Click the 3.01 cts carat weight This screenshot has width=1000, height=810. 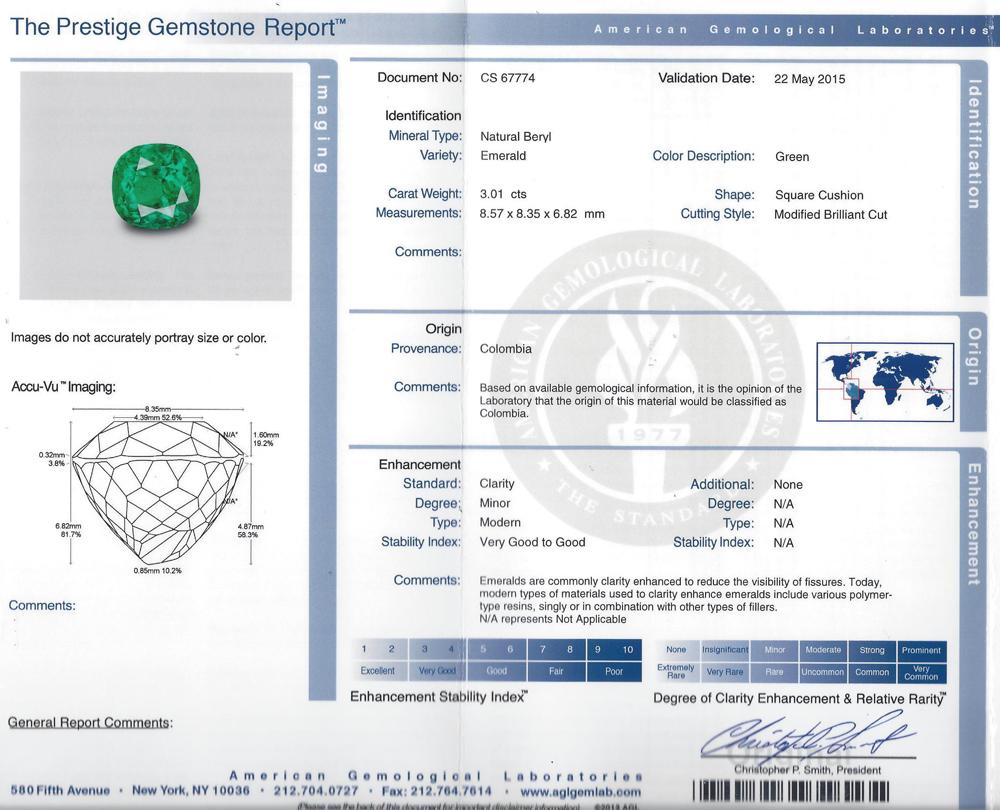click(x=503, y=194)
